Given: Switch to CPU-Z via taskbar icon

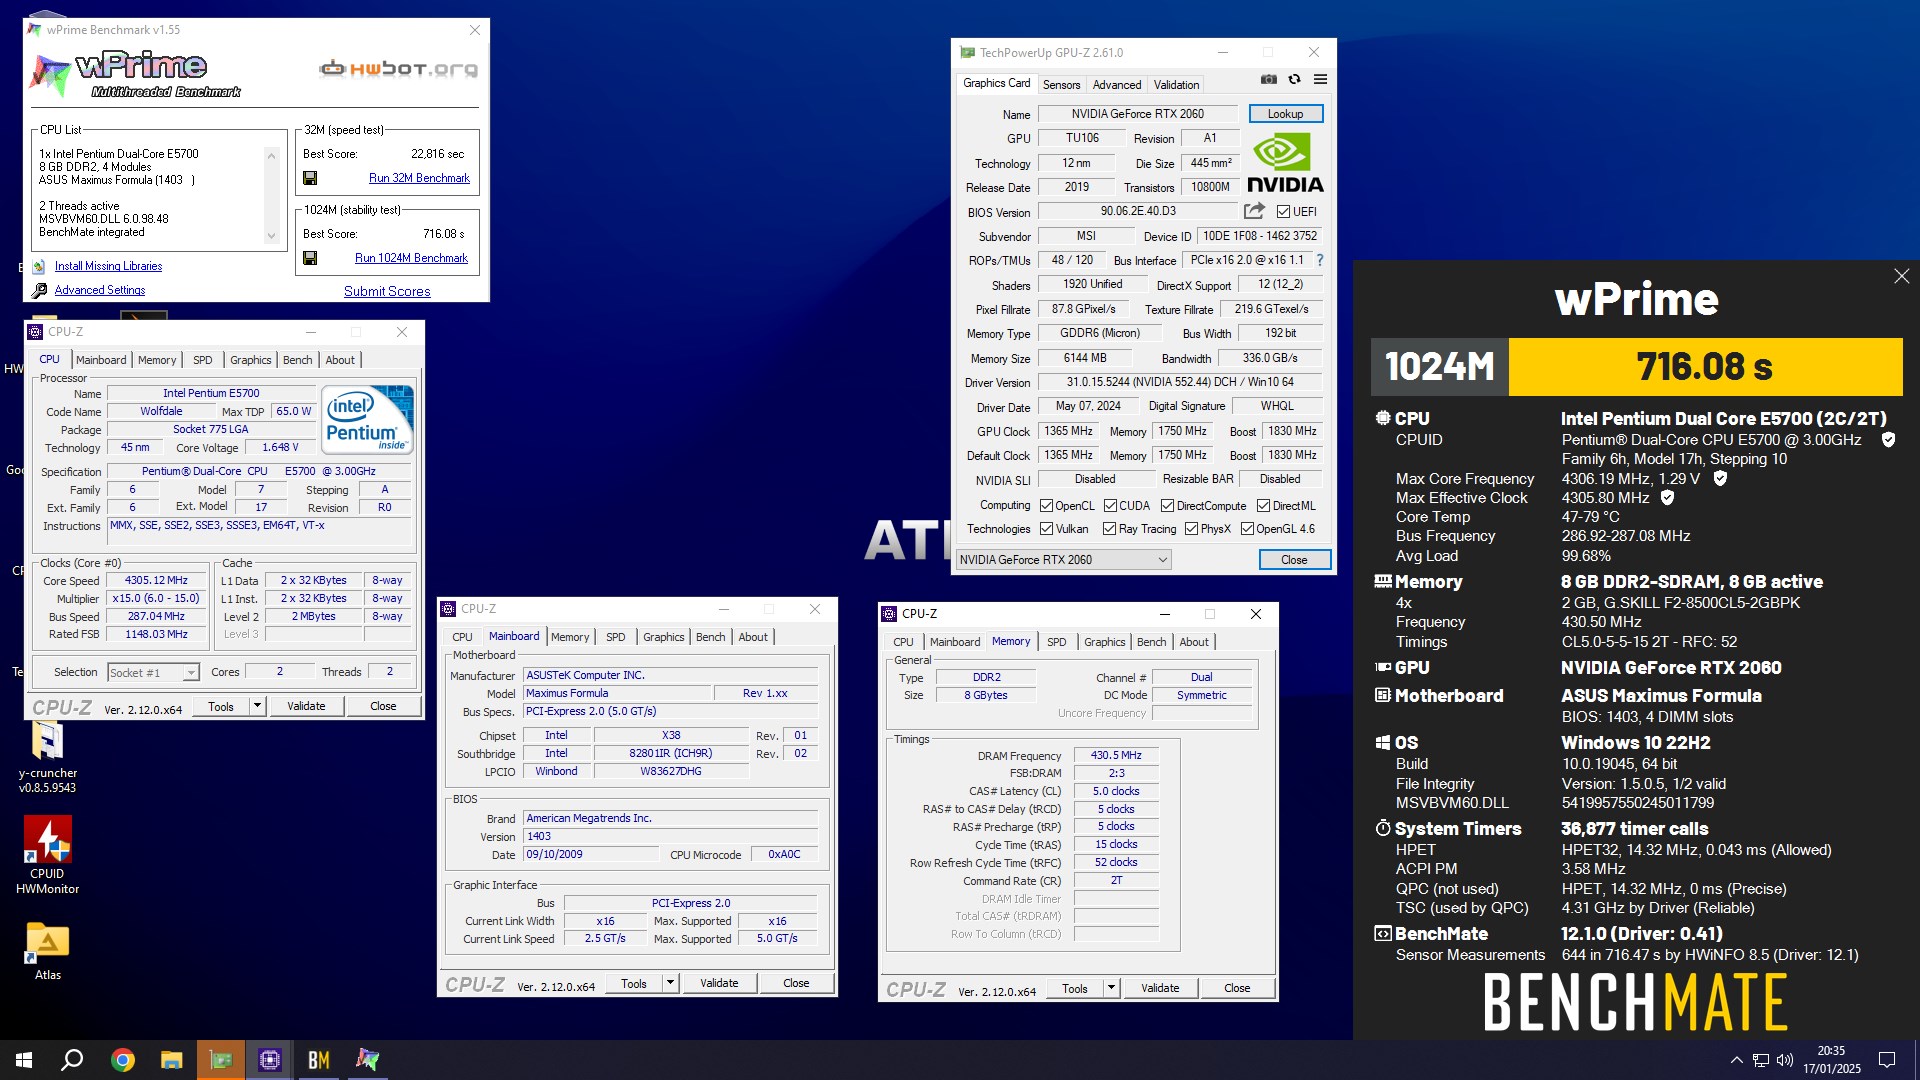Looking at the screenshot, I should click(x=269, y=1060).
